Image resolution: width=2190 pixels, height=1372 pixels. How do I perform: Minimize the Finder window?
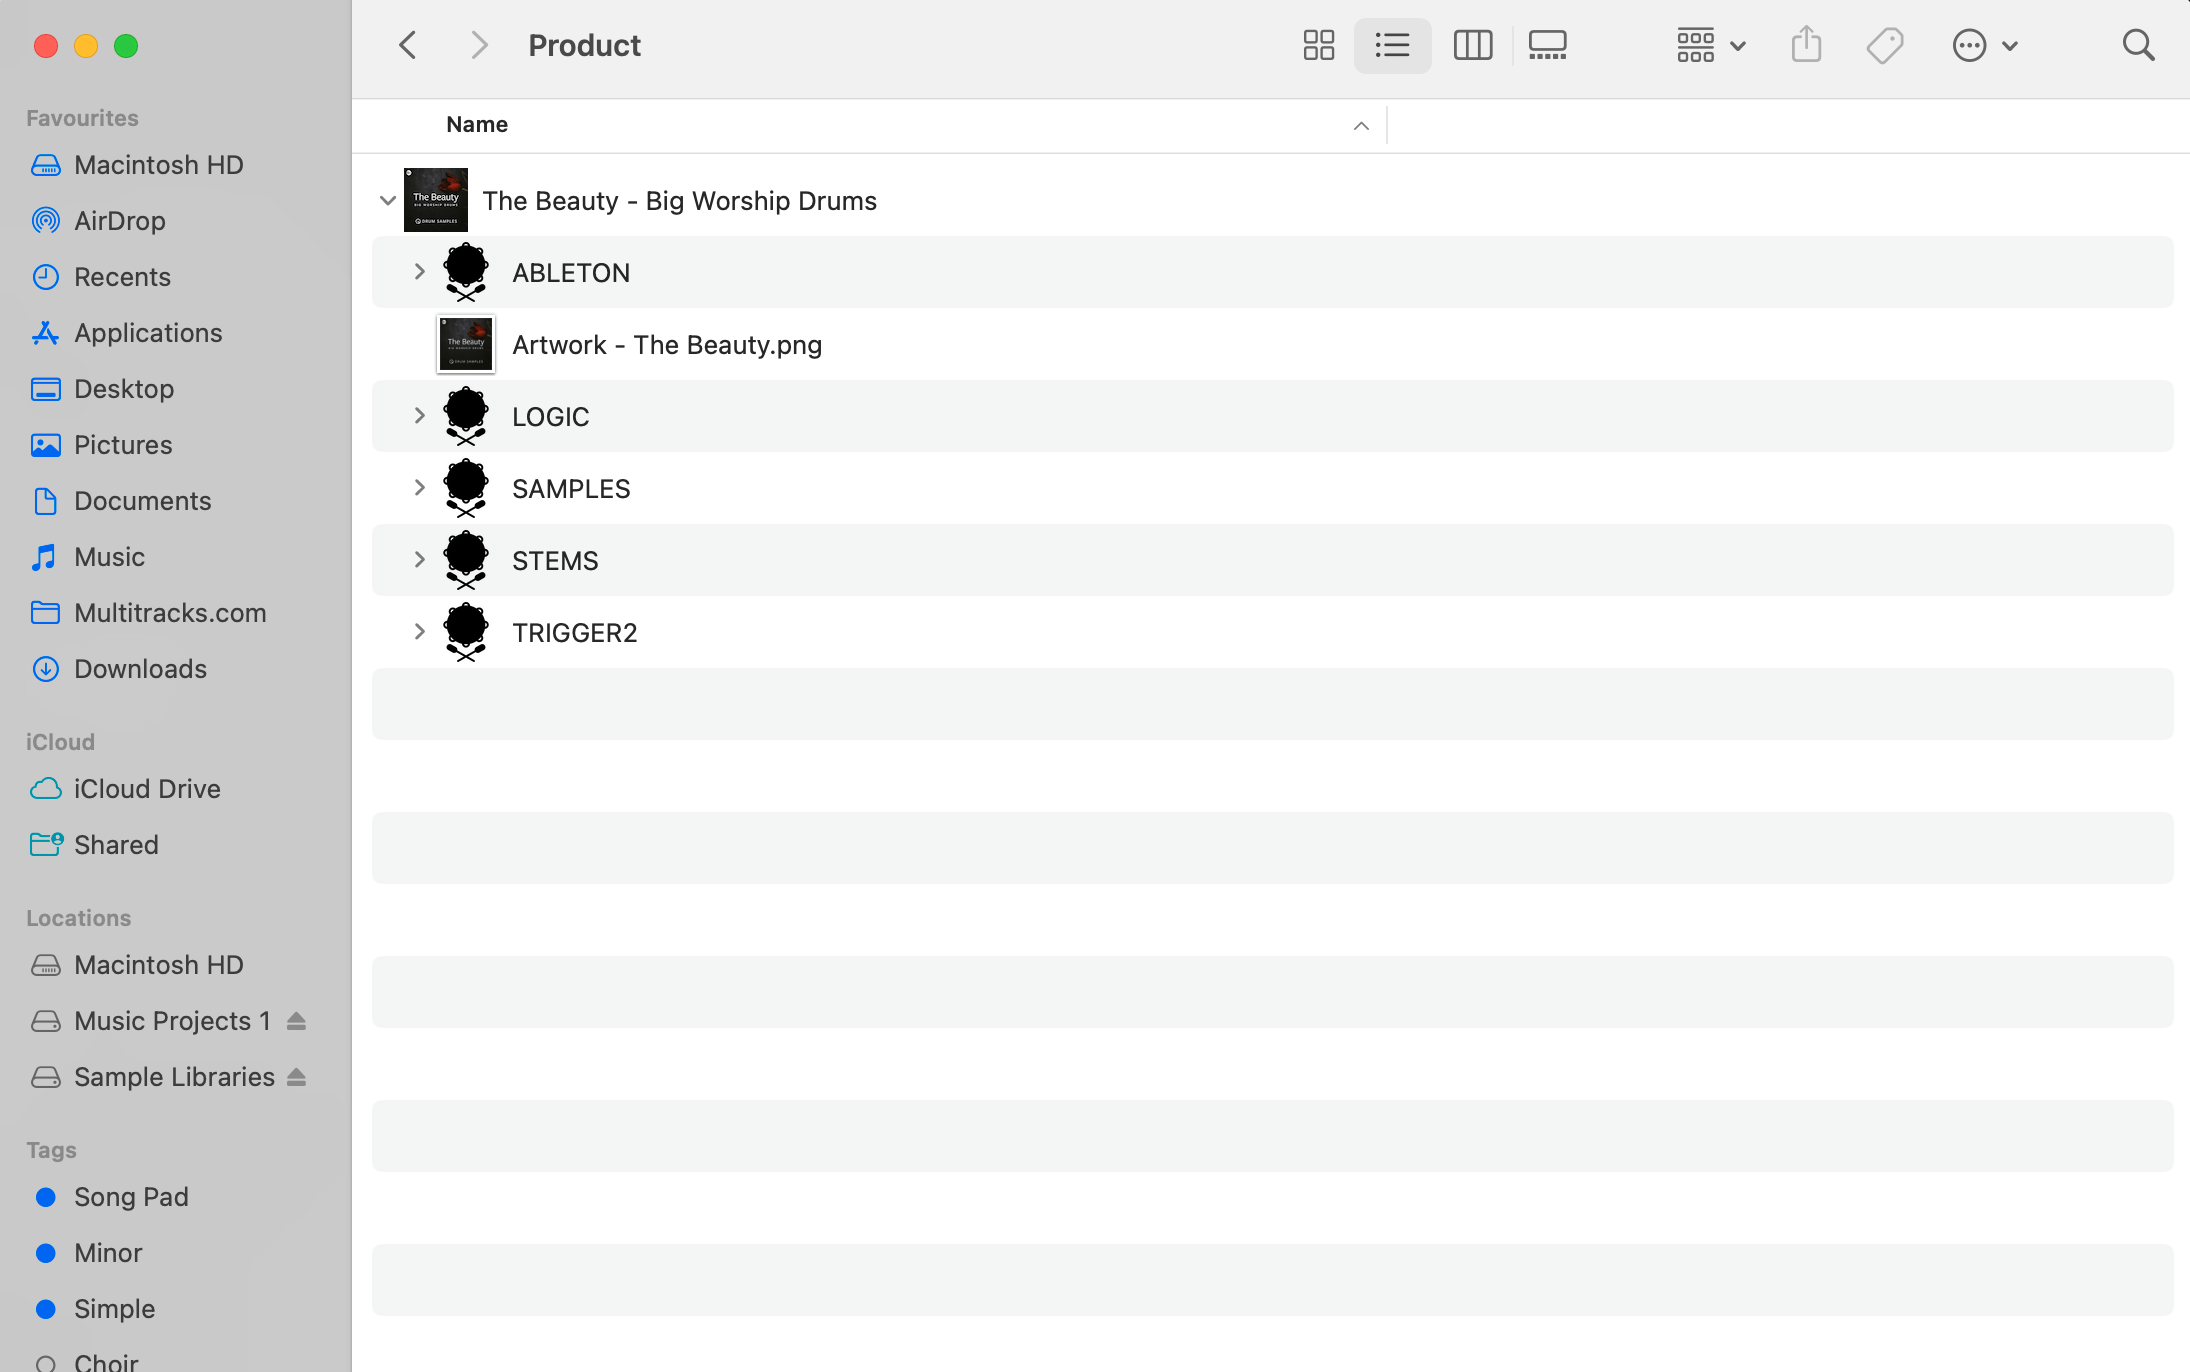coord(86,46)
